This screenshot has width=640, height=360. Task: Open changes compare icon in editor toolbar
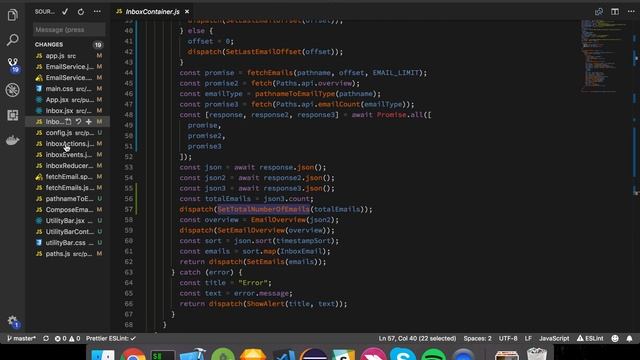(x=599, y=12)
